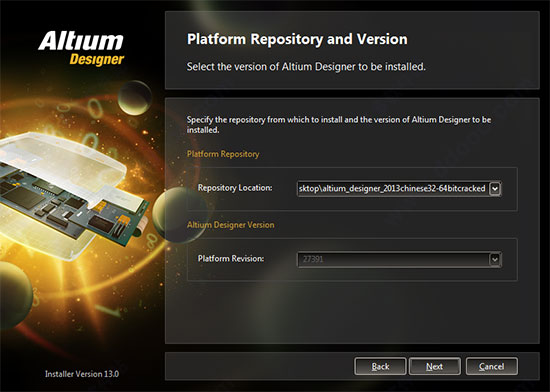
Task: Click the small planet near the logo
Action: [135, 98]
